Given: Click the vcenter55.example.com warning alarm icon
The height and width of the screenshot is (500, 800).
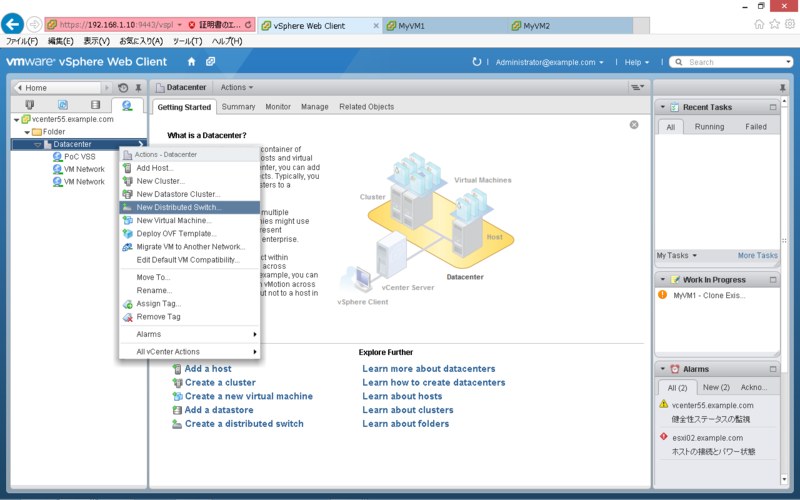Looking at the screenshot, I should [x=663, y=404].
